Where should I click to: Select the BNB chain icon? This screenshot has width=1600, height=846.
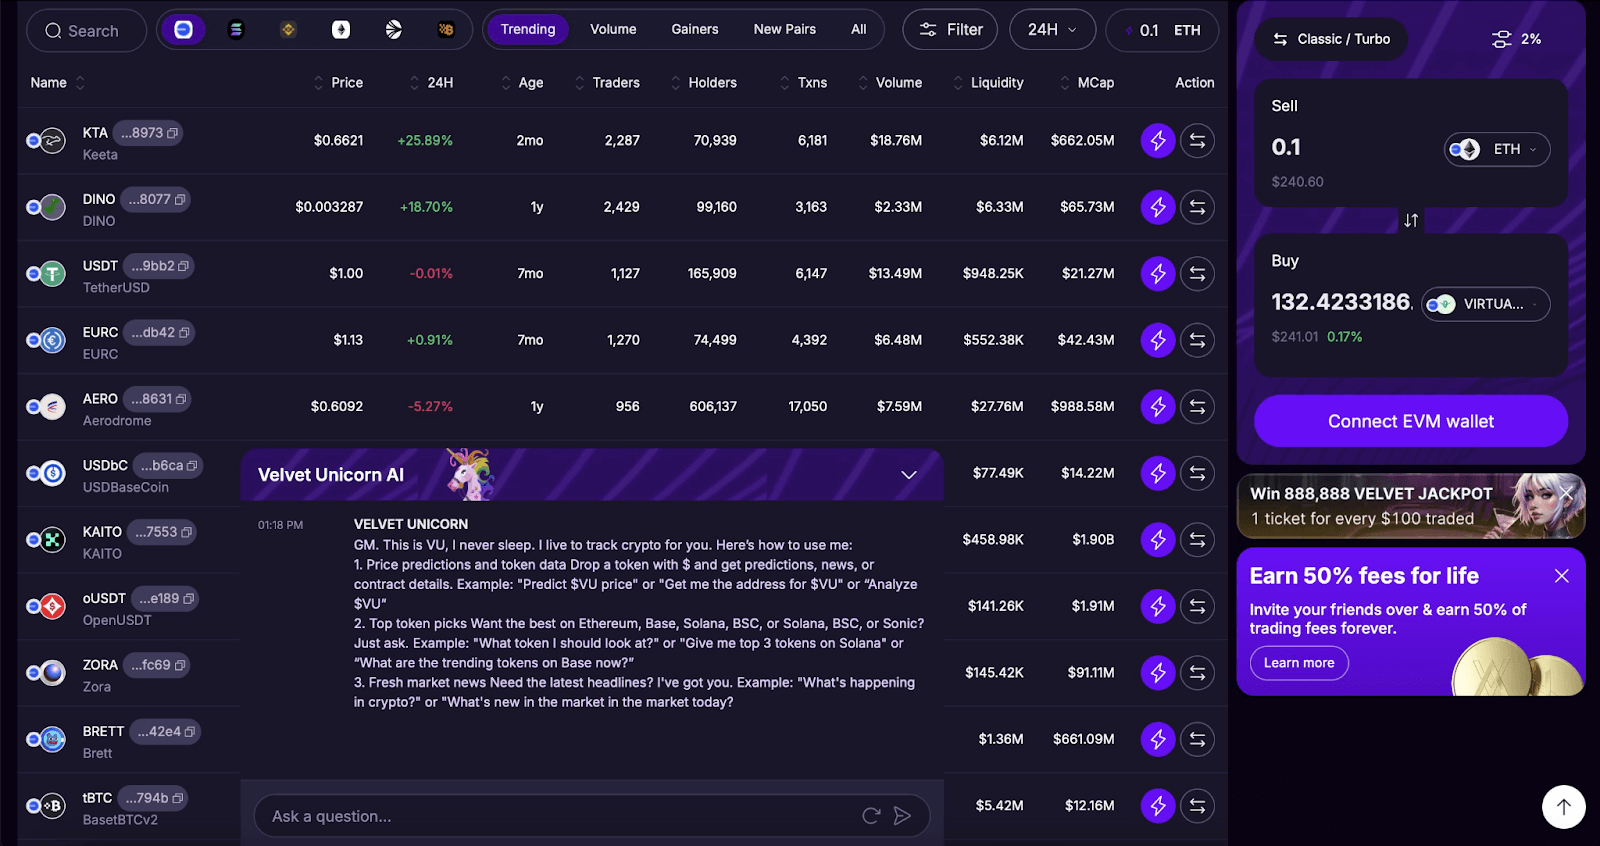pyautogui.click(x=288, y=30)
